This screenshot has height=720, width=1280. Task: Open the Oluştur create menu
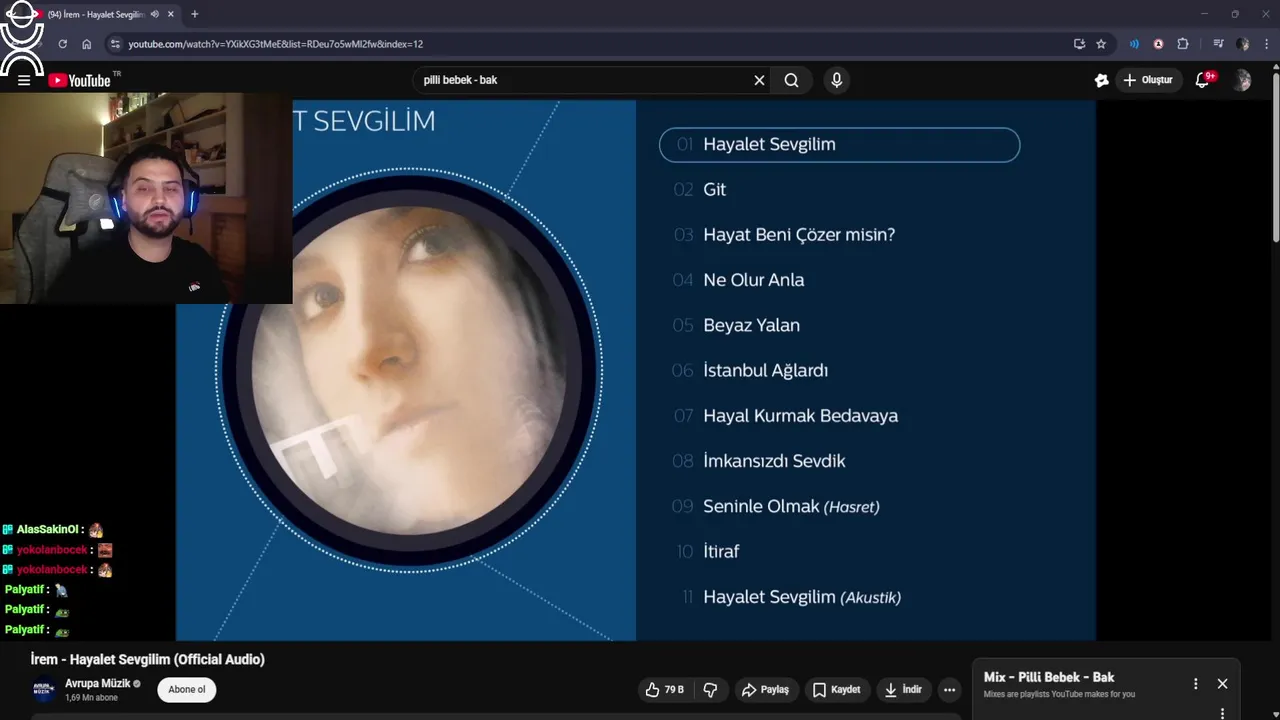point(1148,80)
